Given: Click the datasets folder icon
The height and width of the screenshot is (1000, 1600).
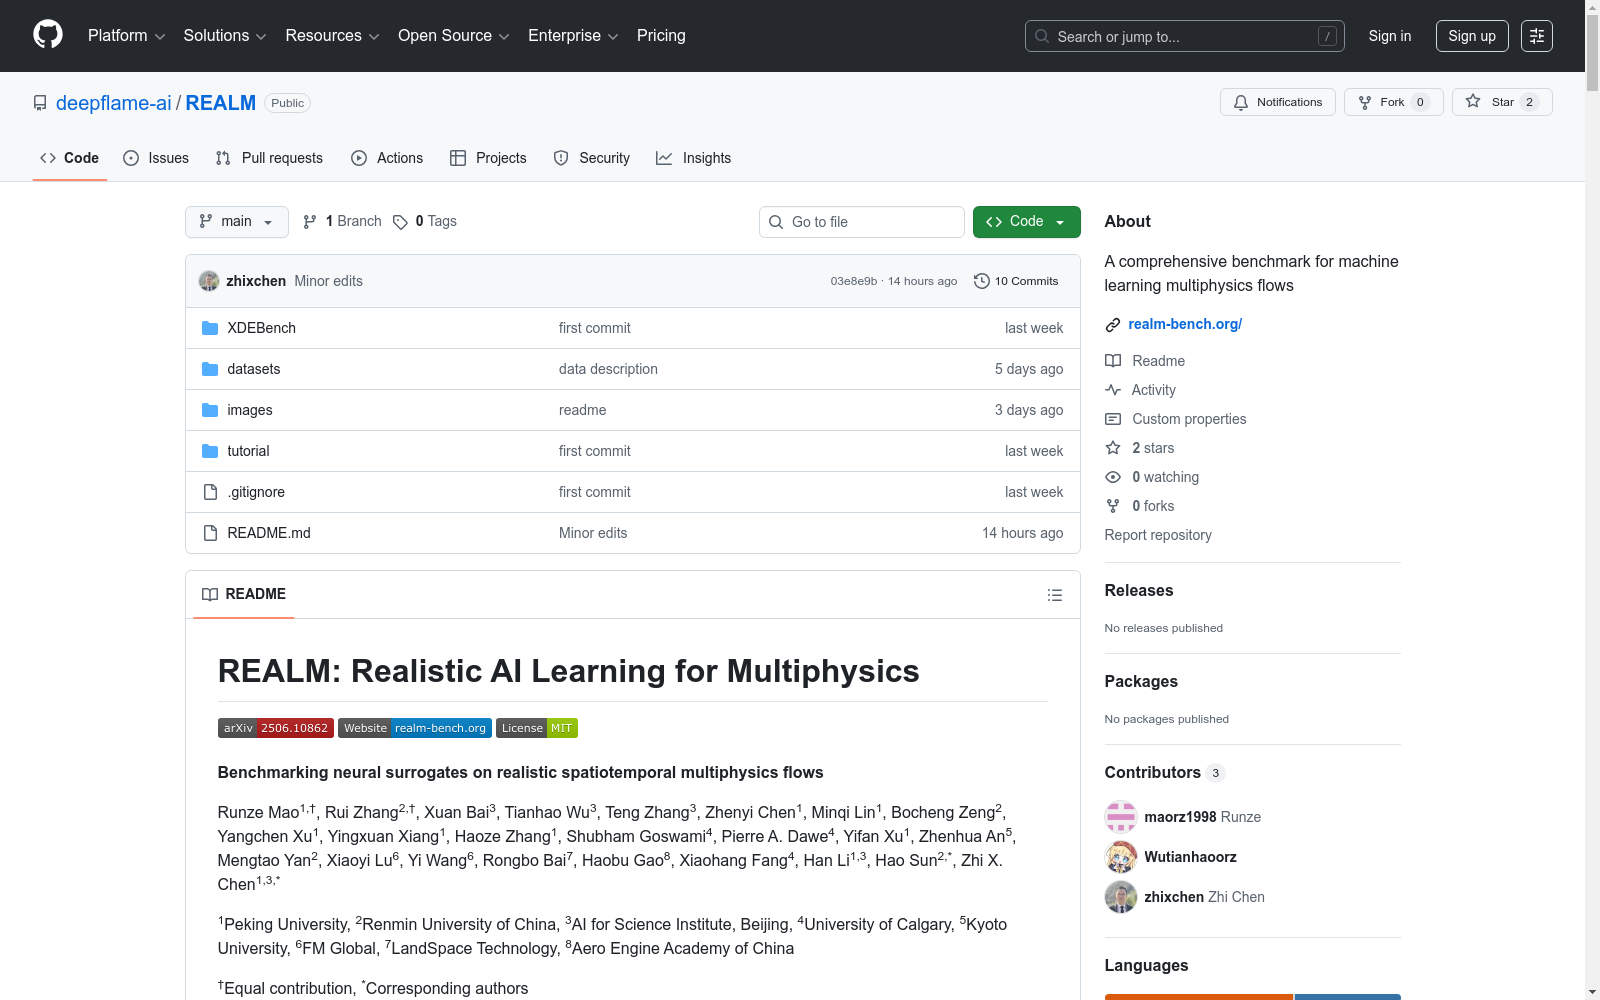Looking at the screenshot, I should click(210, 369).
